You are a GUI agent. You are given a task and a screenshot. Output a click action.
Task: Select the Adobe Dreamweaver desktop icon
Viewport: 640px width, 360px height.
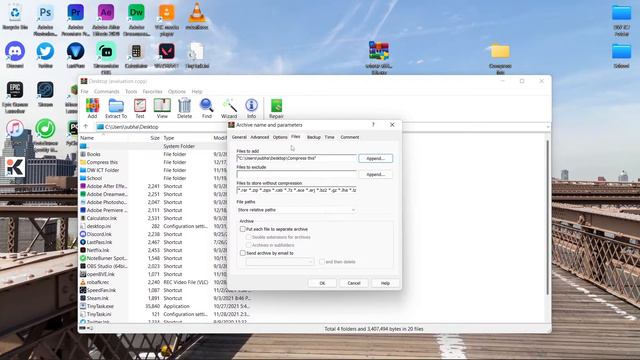[136, 20]
